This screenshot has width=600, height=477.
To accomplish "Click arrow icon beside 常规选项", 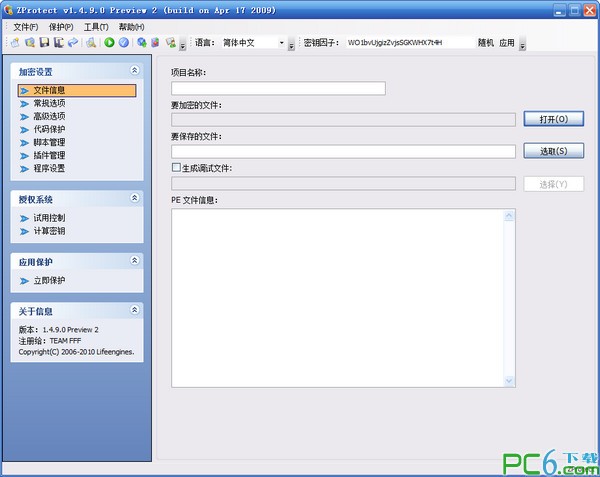I will pos(24,104).
